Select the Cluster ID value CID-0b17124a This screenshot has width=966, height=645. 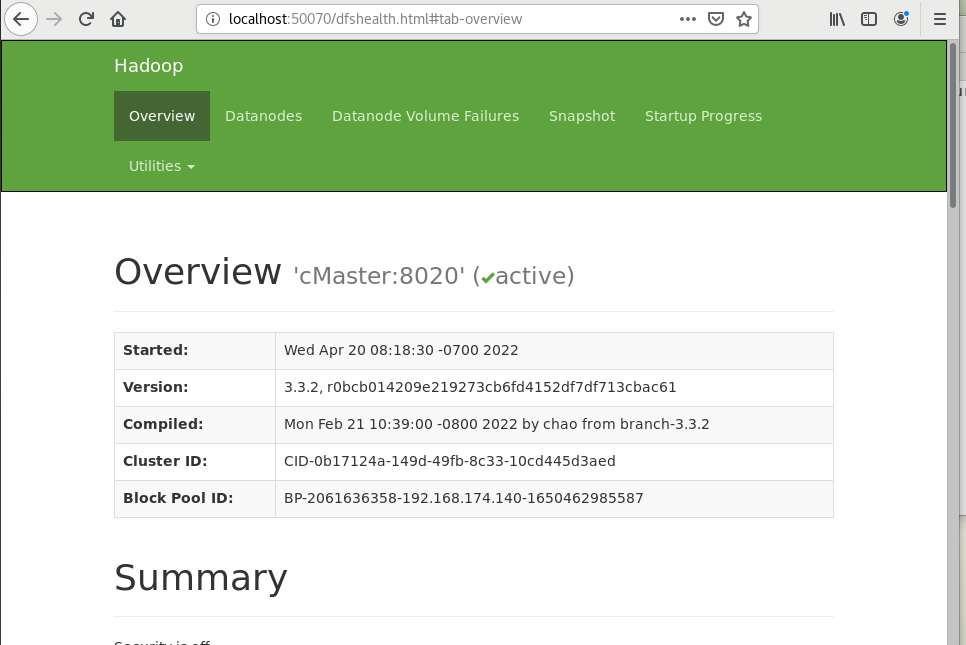450,461
